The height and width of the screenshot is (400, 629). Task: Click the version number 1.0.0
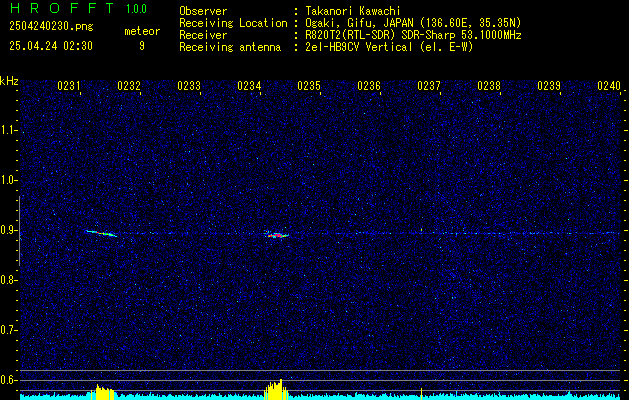tap(136, 9)
